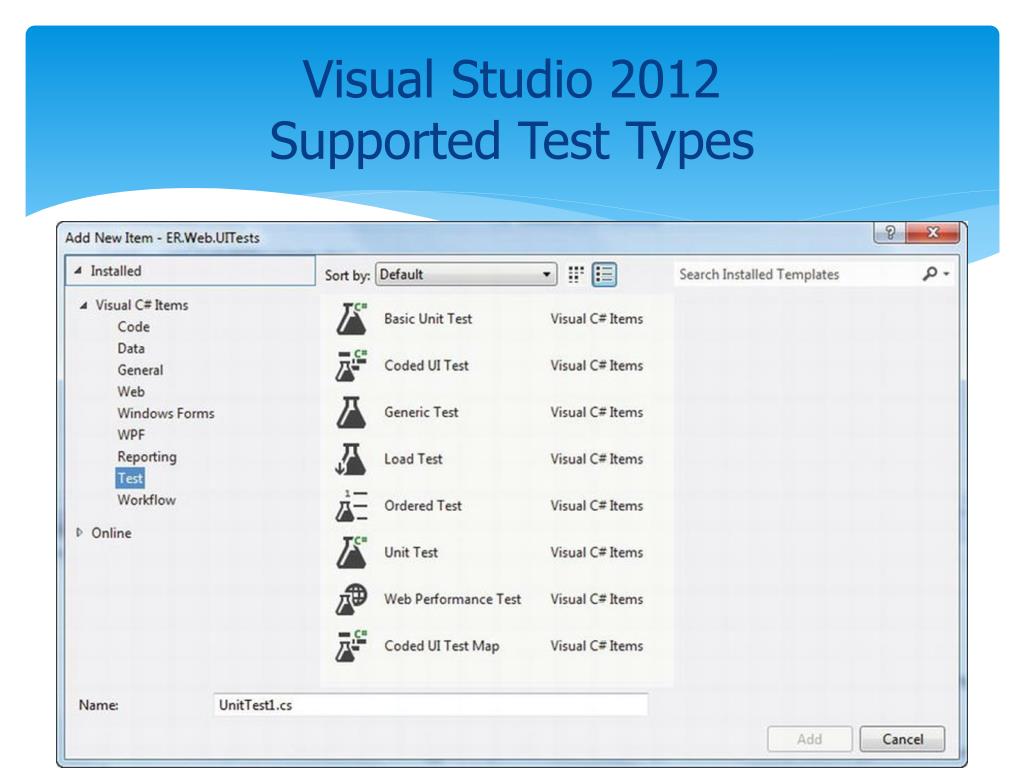Click 'Visual C# Items' beside Generic Test
The height and width of the screenshot is (768, 1024).
(x=596, y=412)
